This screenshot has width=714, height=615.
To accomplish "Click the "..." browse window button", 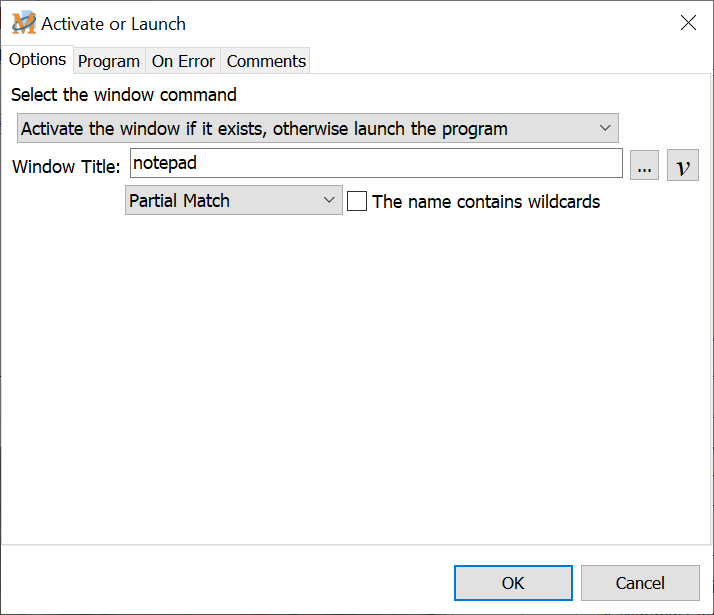I will tap(645, 166).
